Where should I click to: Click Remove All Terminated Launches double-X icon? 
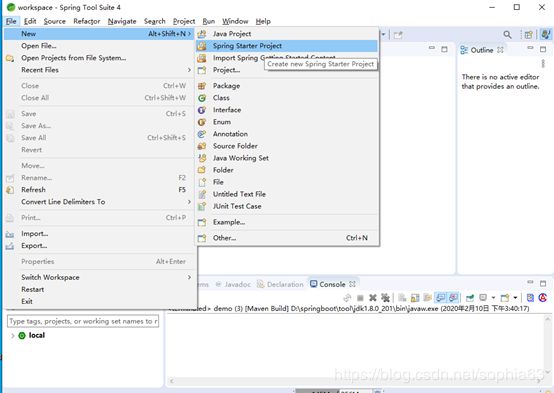(x=385, y=298)
